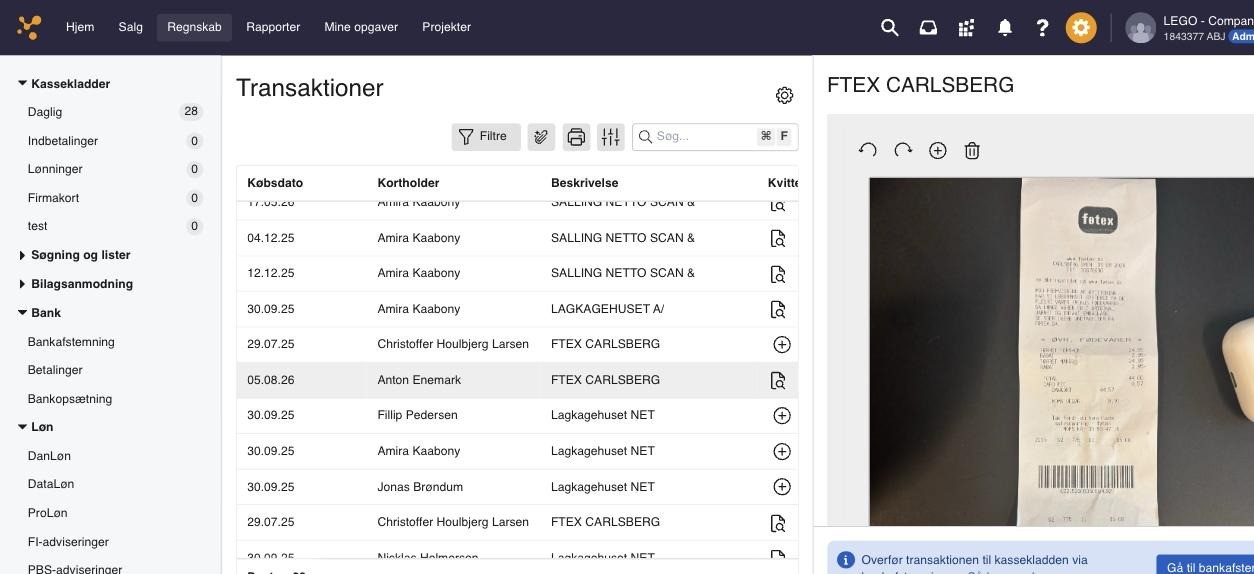
Task: Click the Gå til bankafstemning button
Action: 1205,567
